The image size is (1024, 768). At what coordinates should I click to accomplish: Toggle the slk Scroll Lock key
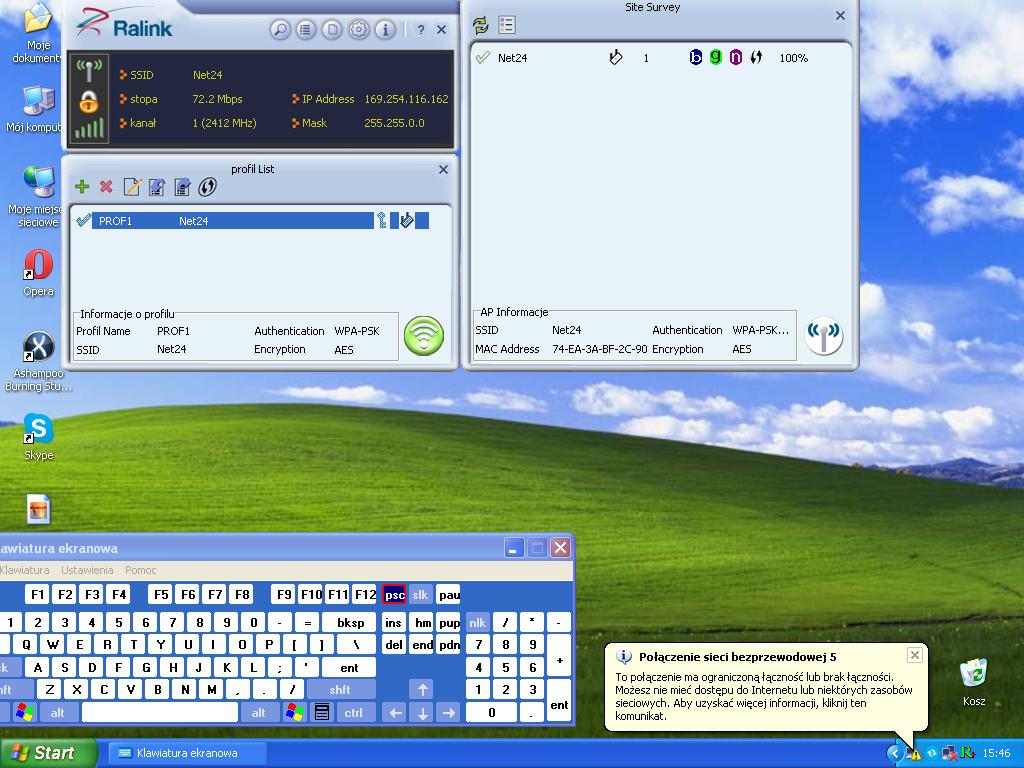[420, 595]
